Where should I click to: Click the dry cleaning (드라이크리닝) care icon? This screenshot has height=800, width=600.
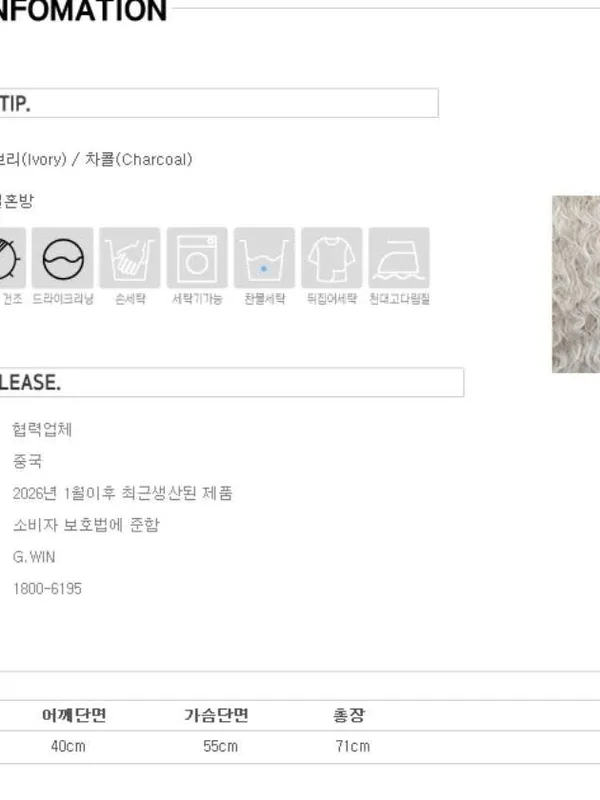[x=63, y=258]
